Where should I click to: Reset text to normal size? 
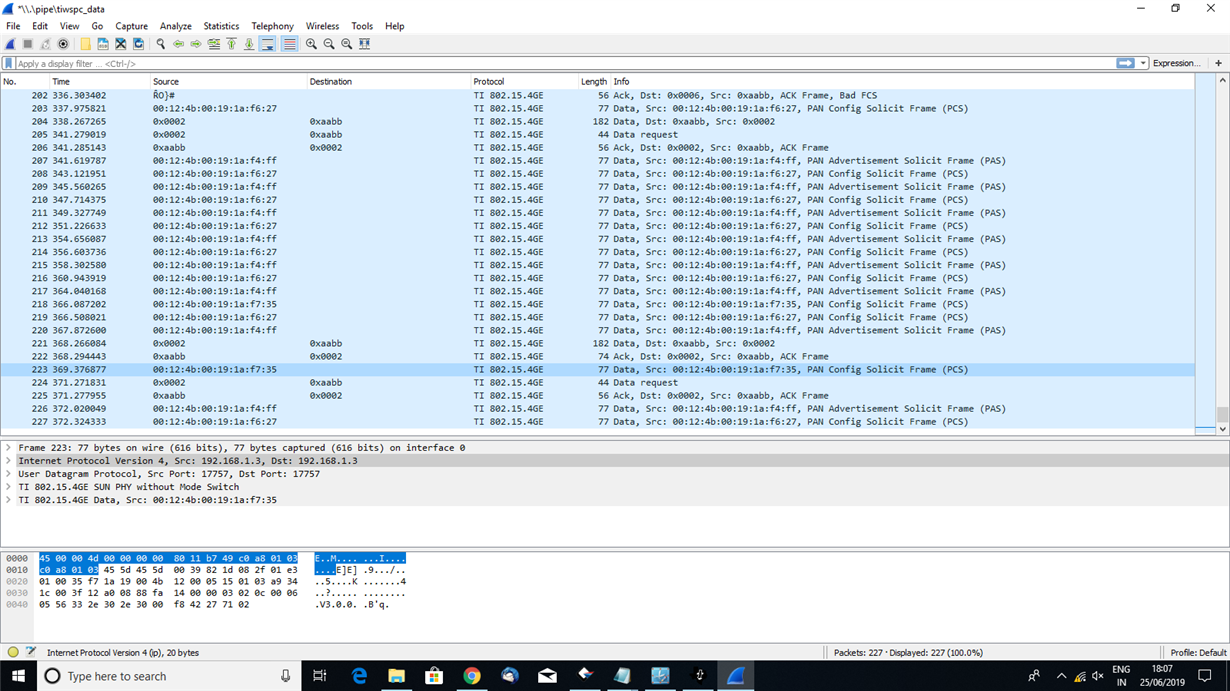tap(347, 44)
